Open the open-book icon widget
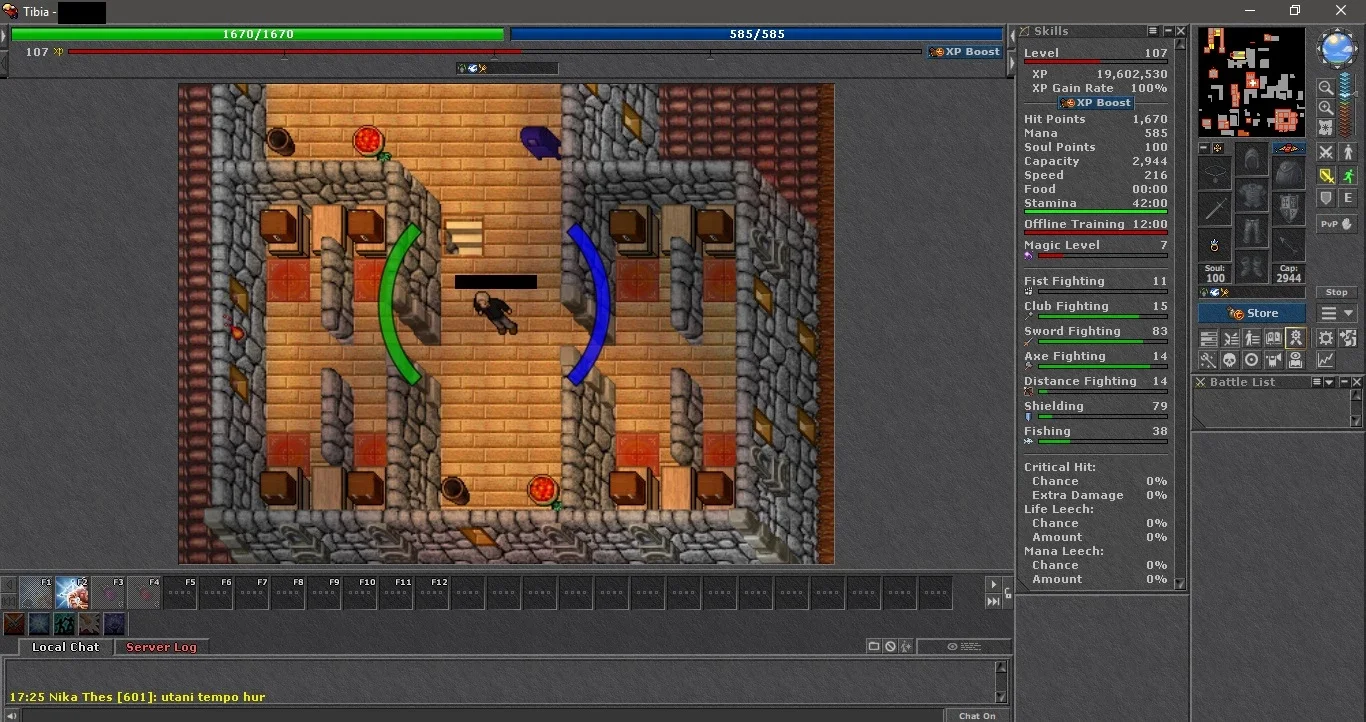Image resolution: width=1366 pixels, height=722 pixels. tap(1273, 337)
